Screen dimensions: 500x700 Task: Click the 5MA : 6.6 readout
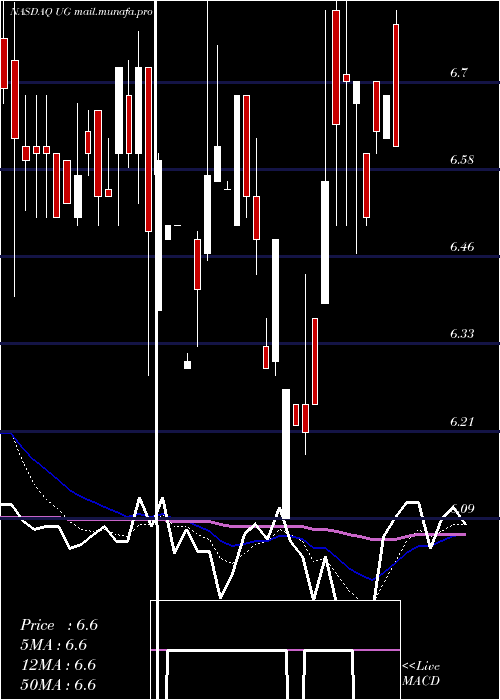coord(54,645)
